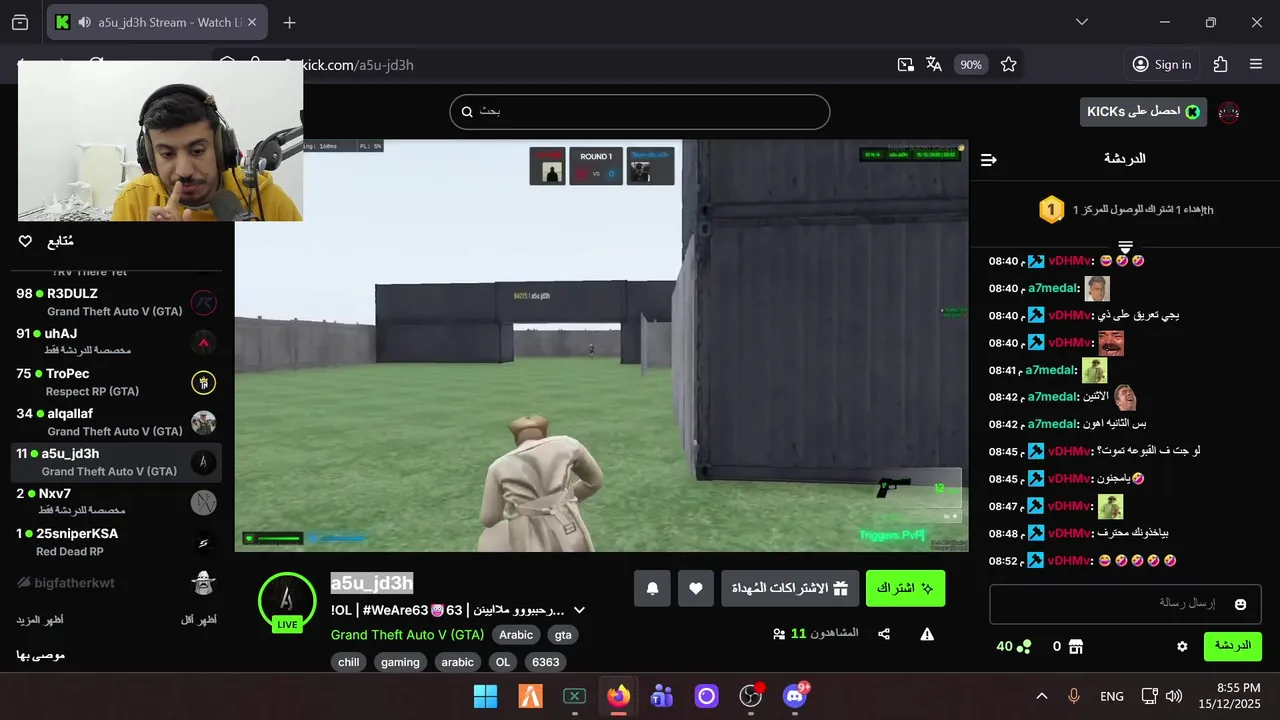
Task: Click the green subscribe button
Action: pyautogui.click(x=905, y=588)
